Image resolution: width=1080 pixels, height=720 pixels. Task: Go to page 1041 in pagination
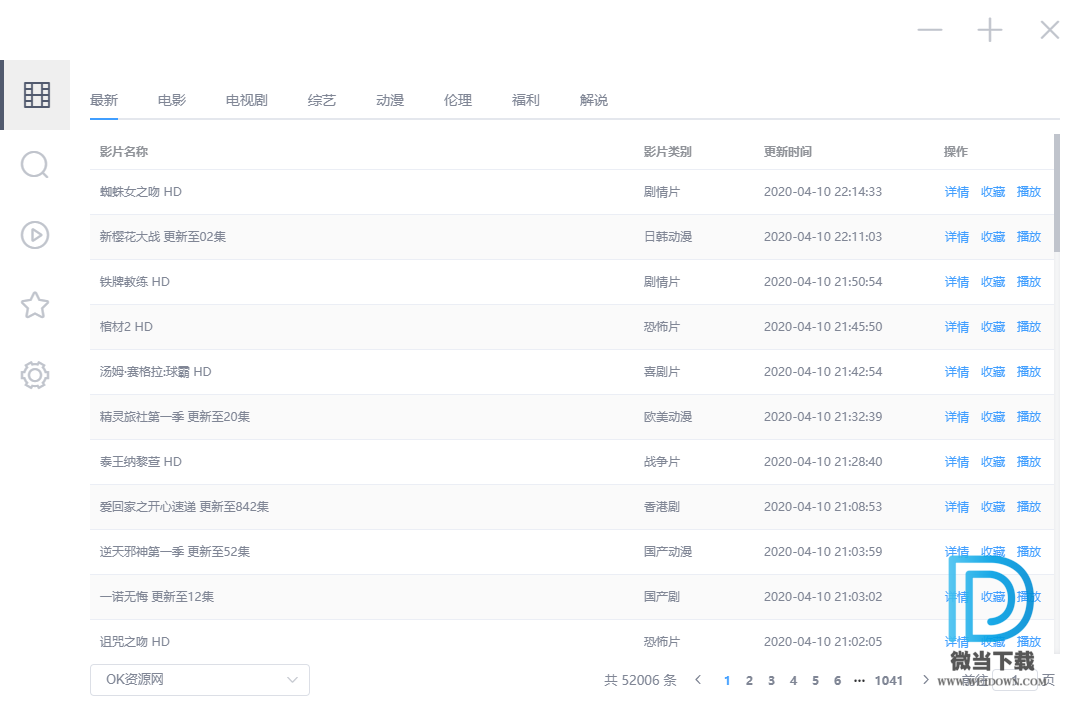point(888,680)
